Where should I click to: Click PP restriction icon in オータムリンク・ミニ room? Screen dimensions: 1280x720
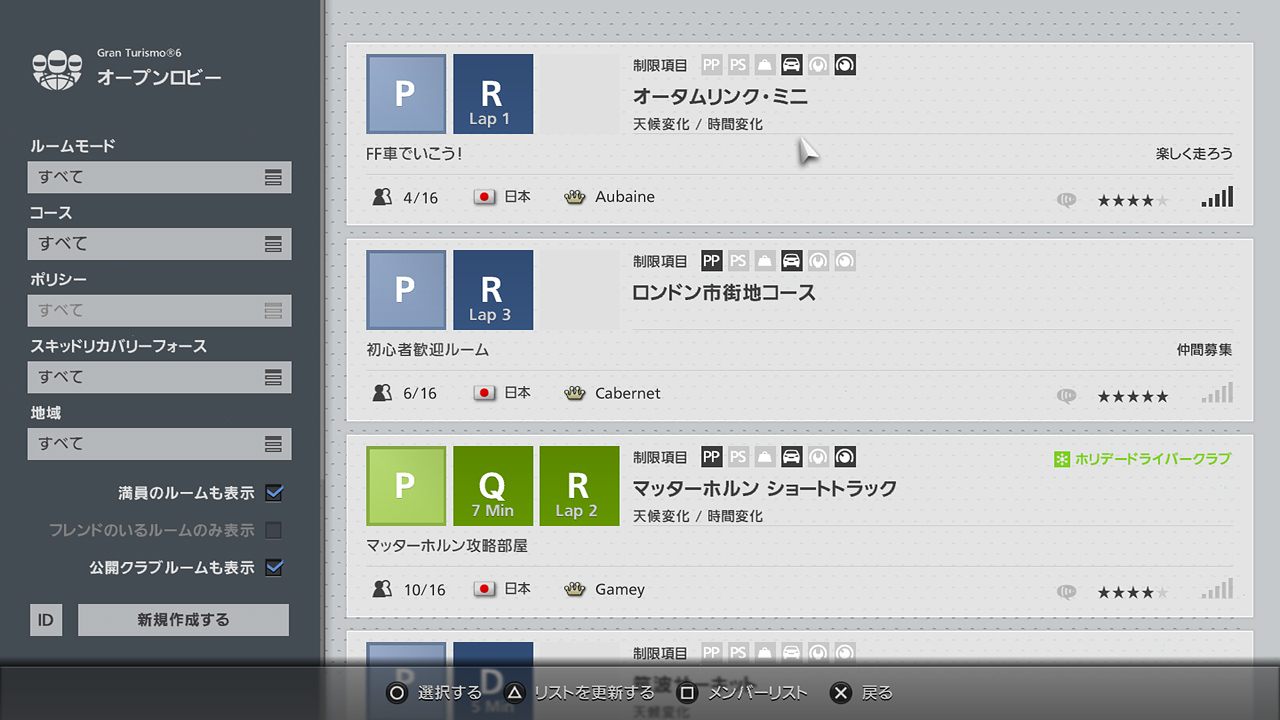(712, 65)
